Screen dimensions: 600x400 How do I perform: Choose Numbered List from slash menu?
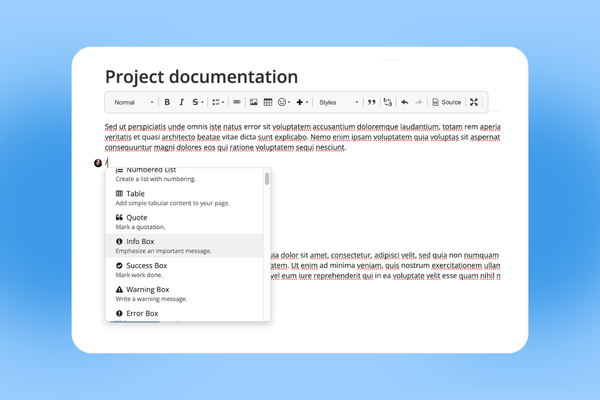click(x=184, y=174)
